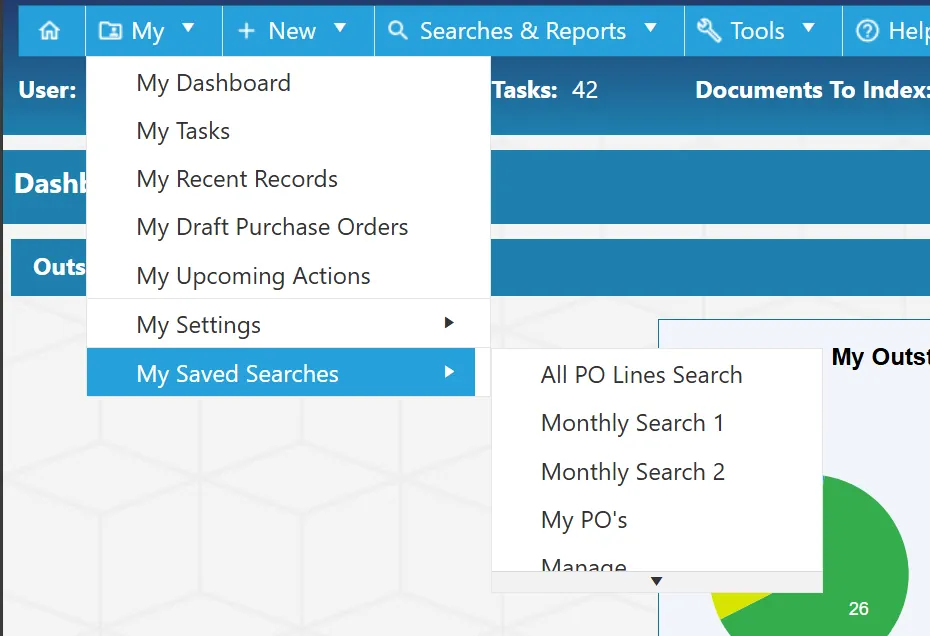The width and height of the screenshot is (930, 636).
Task: Select My Saved Searches entry
Action: coord(281,372)
